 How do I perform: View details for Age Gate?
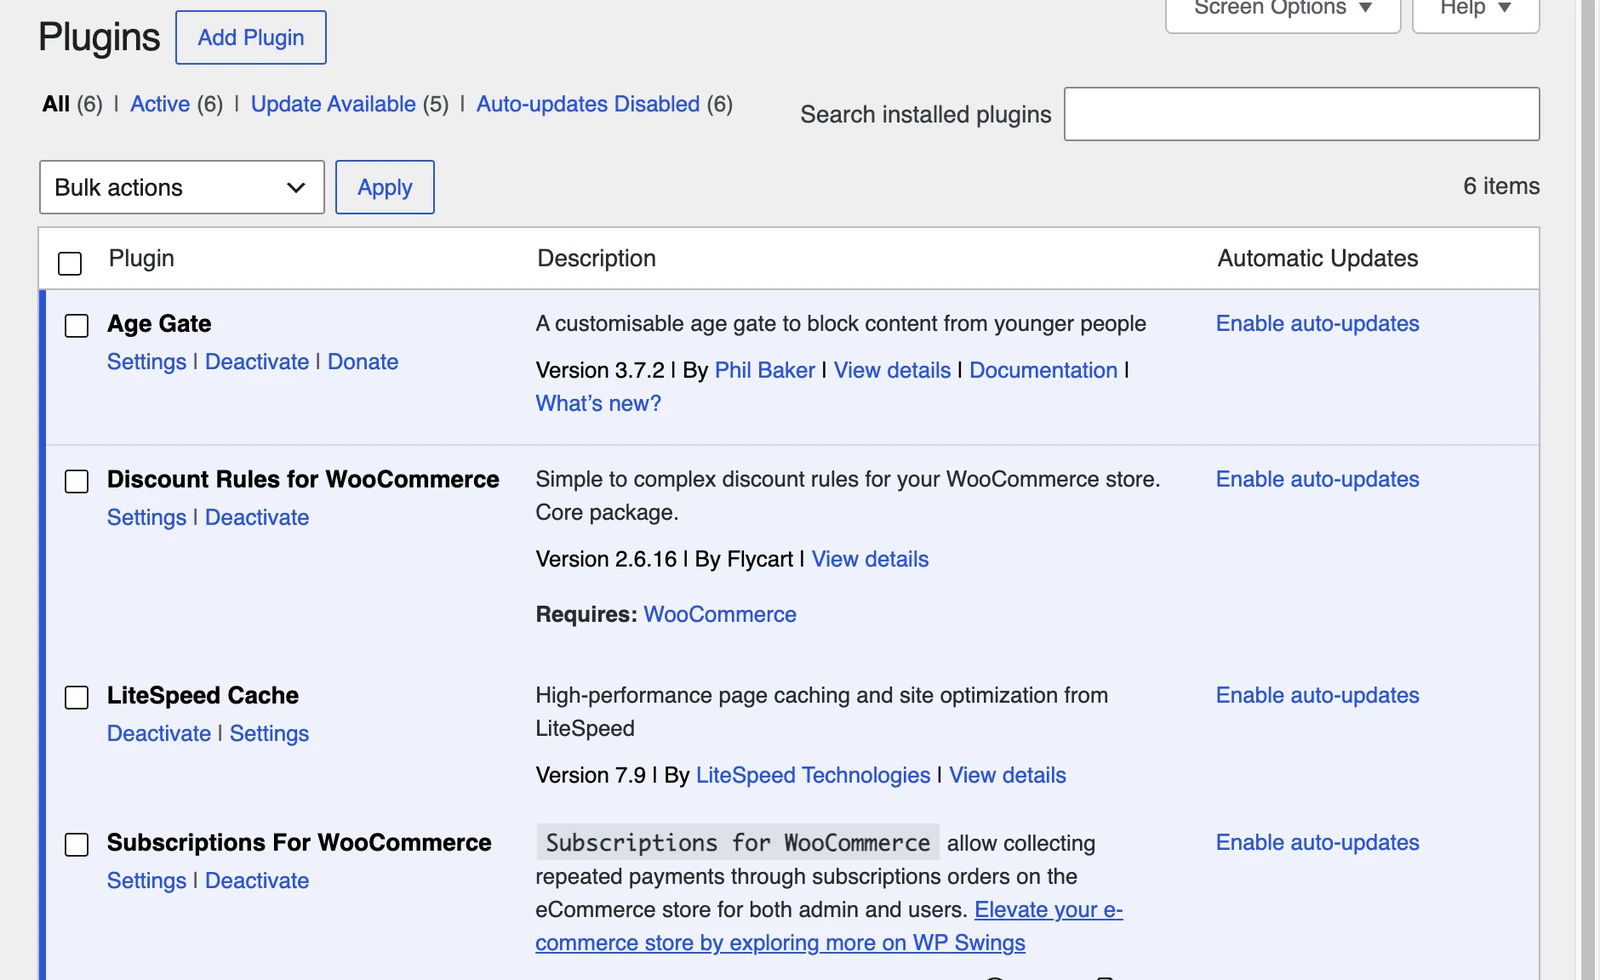pos(892,370)
